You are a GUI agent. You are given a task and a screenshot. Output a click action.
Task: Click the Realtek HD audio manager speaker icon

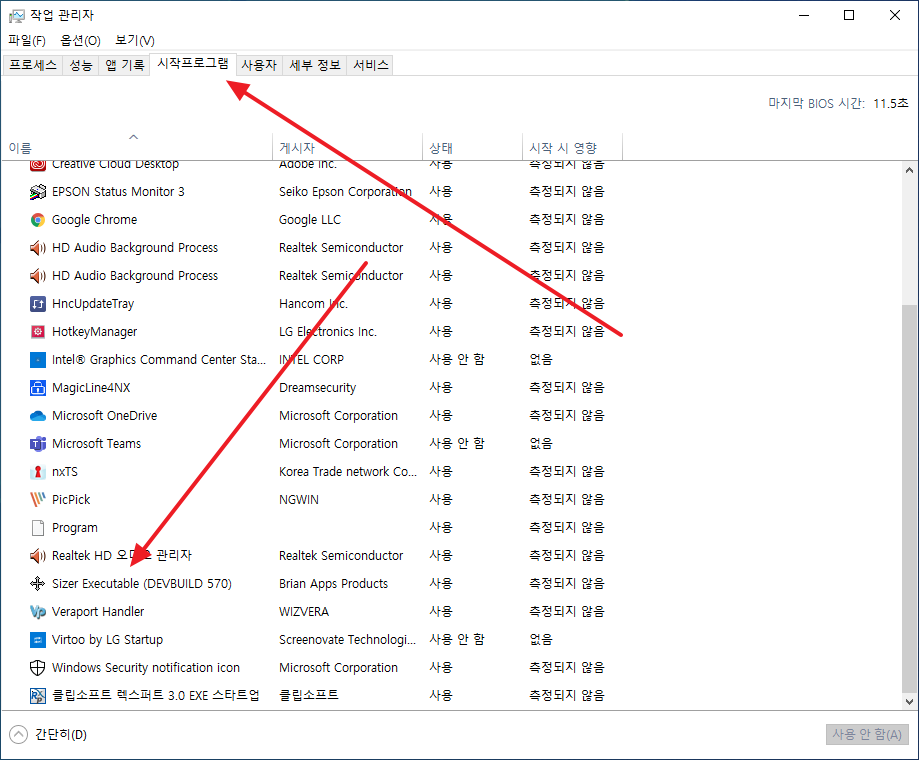(x=38, y=555)
